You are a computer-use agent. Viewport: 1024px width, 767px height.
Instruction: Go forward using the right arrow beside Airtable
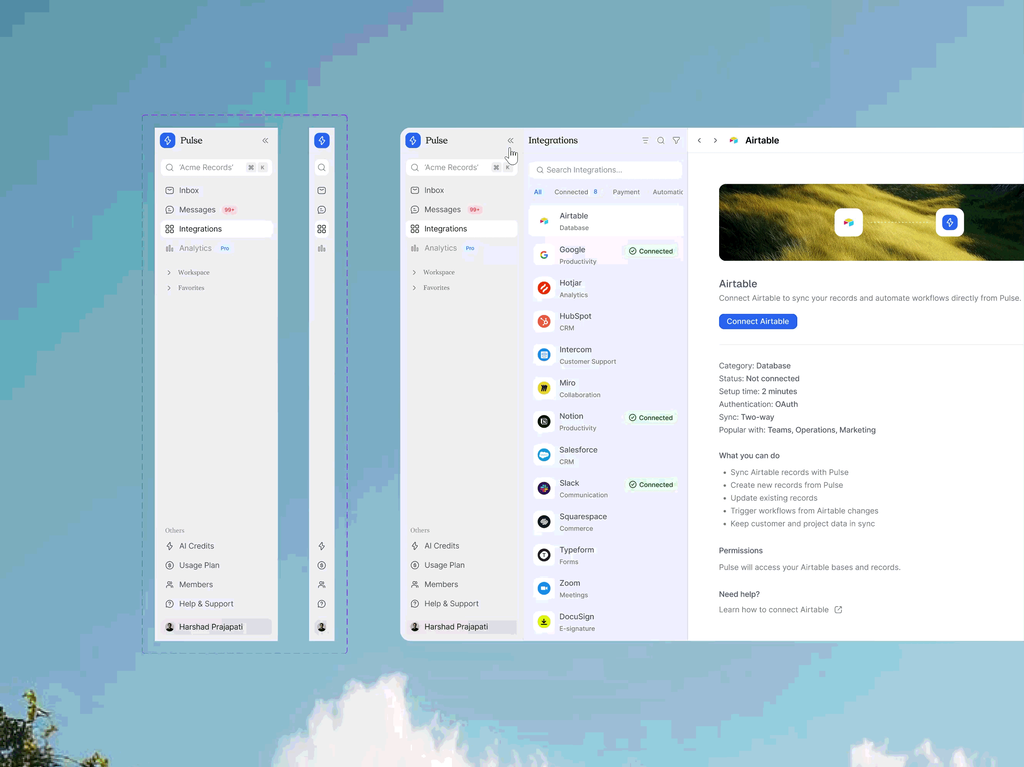coord(715,140)
